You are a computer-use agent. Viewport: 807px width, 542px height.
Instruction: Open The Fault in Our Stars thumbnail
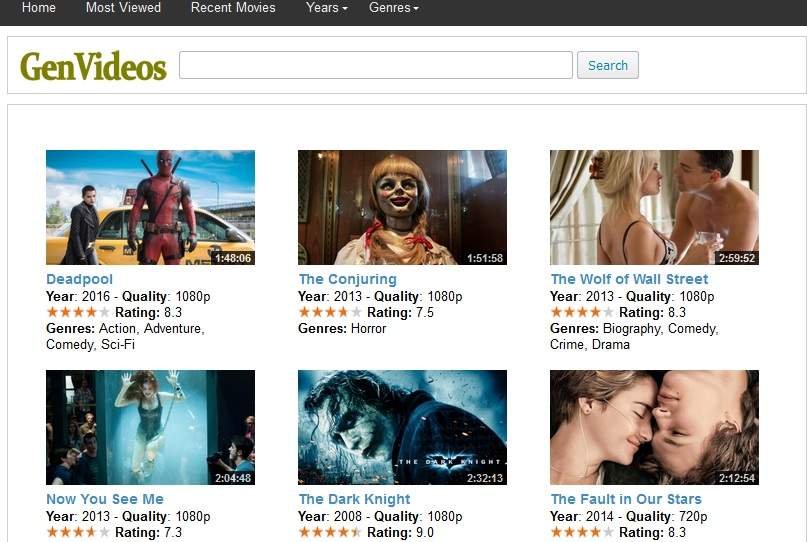[654, 427]
